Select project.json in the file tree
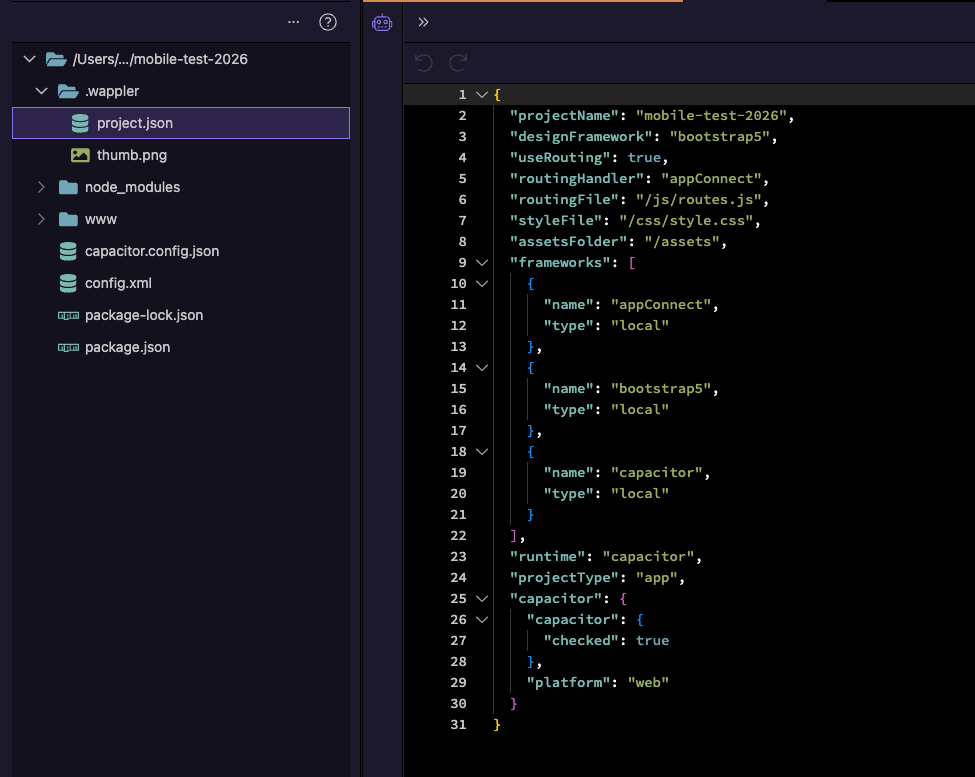Image resolution: width=975 pixels, height=777 pixels. point(135,123)
